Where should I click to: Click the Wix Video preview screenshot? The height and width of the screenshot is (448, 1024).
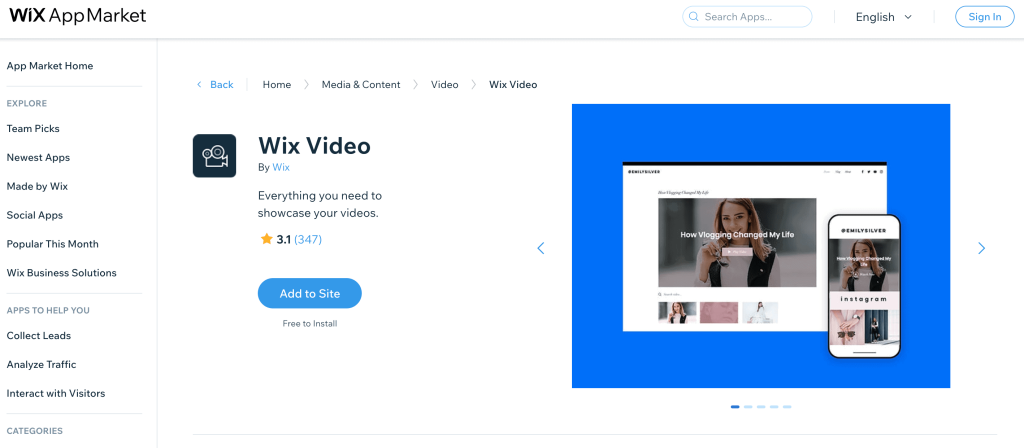tap(761, 246)
